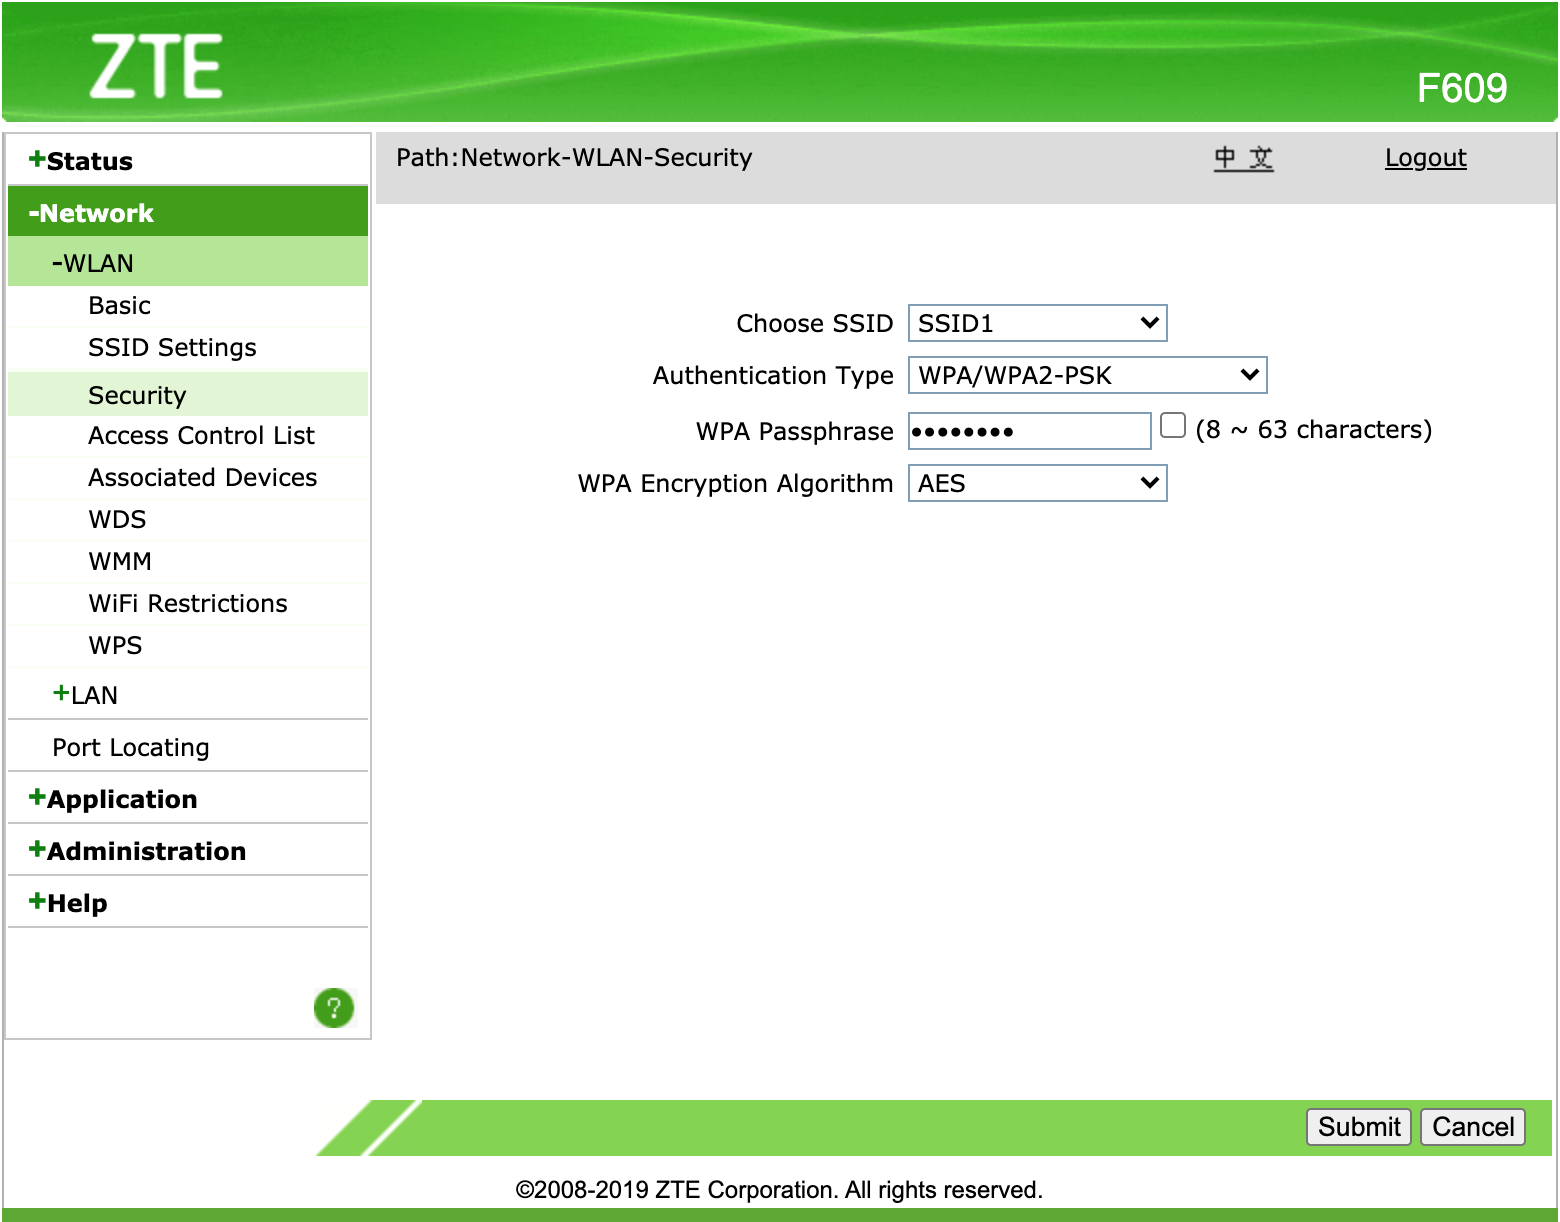Viewport: 1560px width, 1222px height.
Task: Expand the Administration menu section
Action: [x=137, y=850]
